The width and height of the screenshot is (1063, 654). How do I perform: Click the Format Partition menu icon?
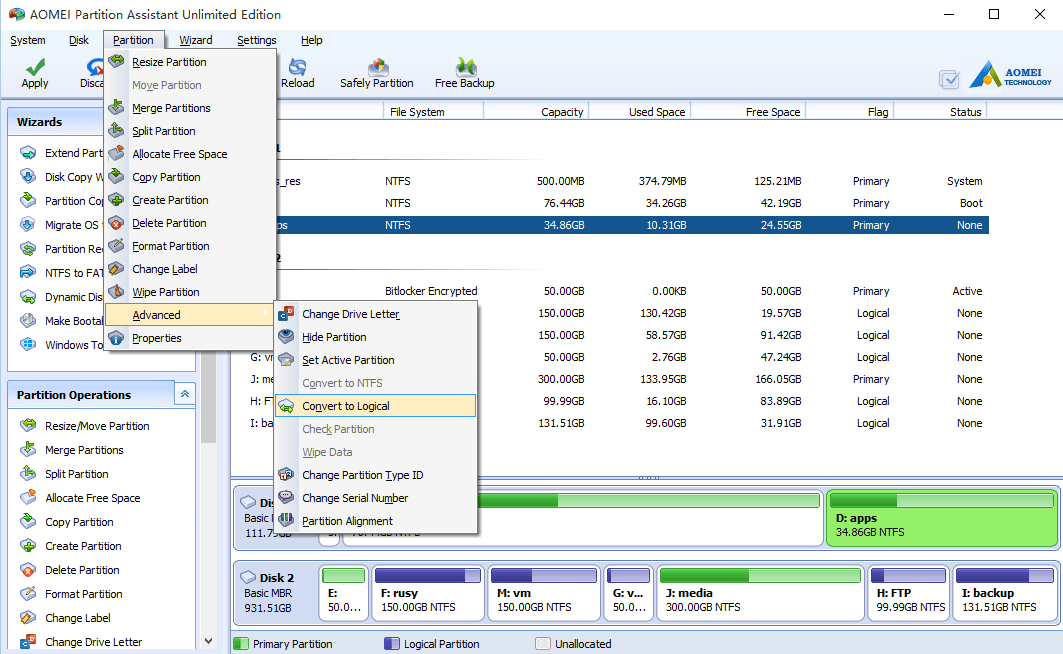point(117,245)
